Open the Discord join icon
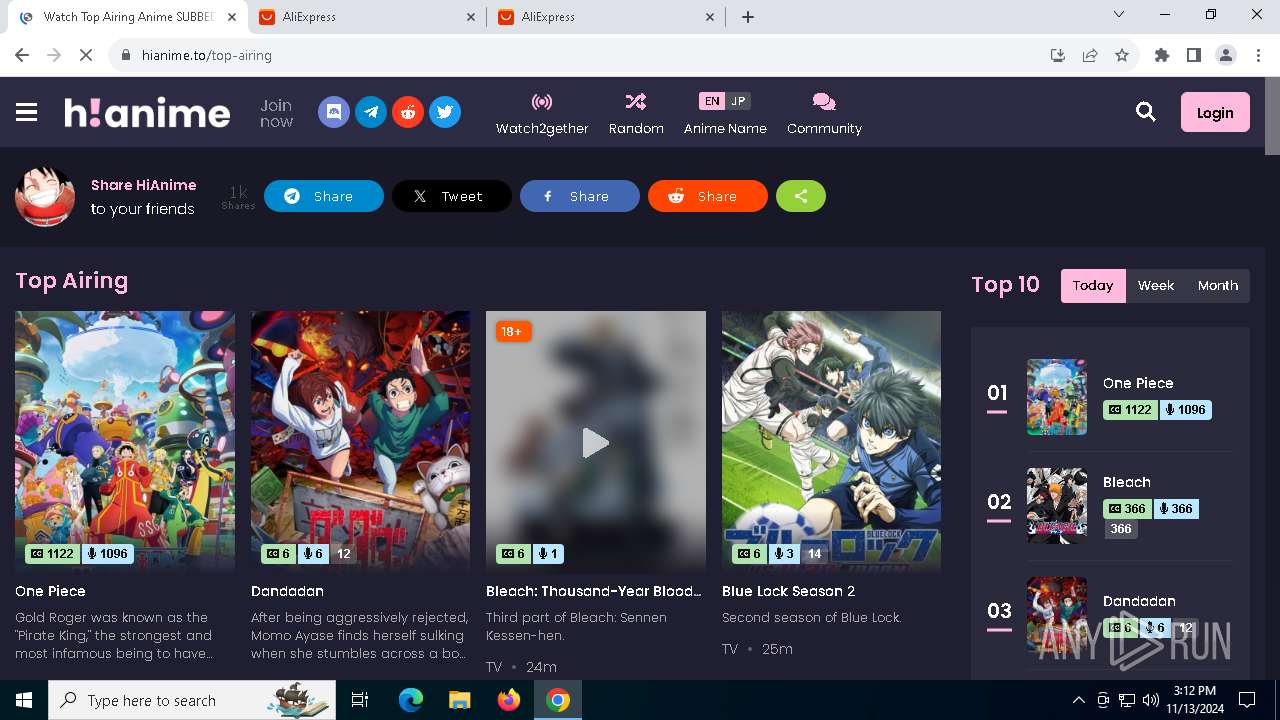This screenshot has height=720, width=1280. tap(334, 112)
